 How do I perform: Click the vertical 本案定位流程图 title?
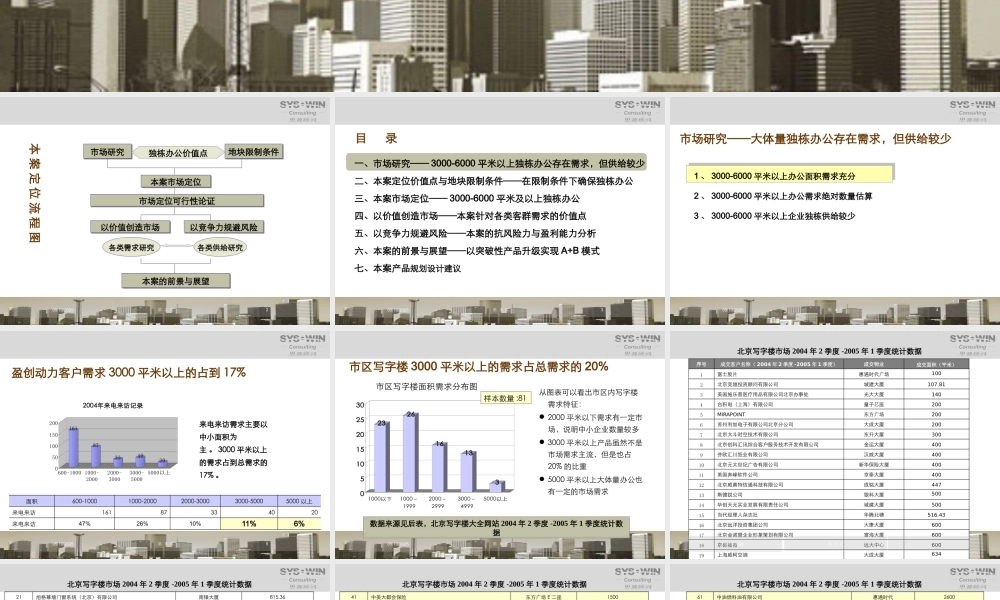click(x=34, y=193)
